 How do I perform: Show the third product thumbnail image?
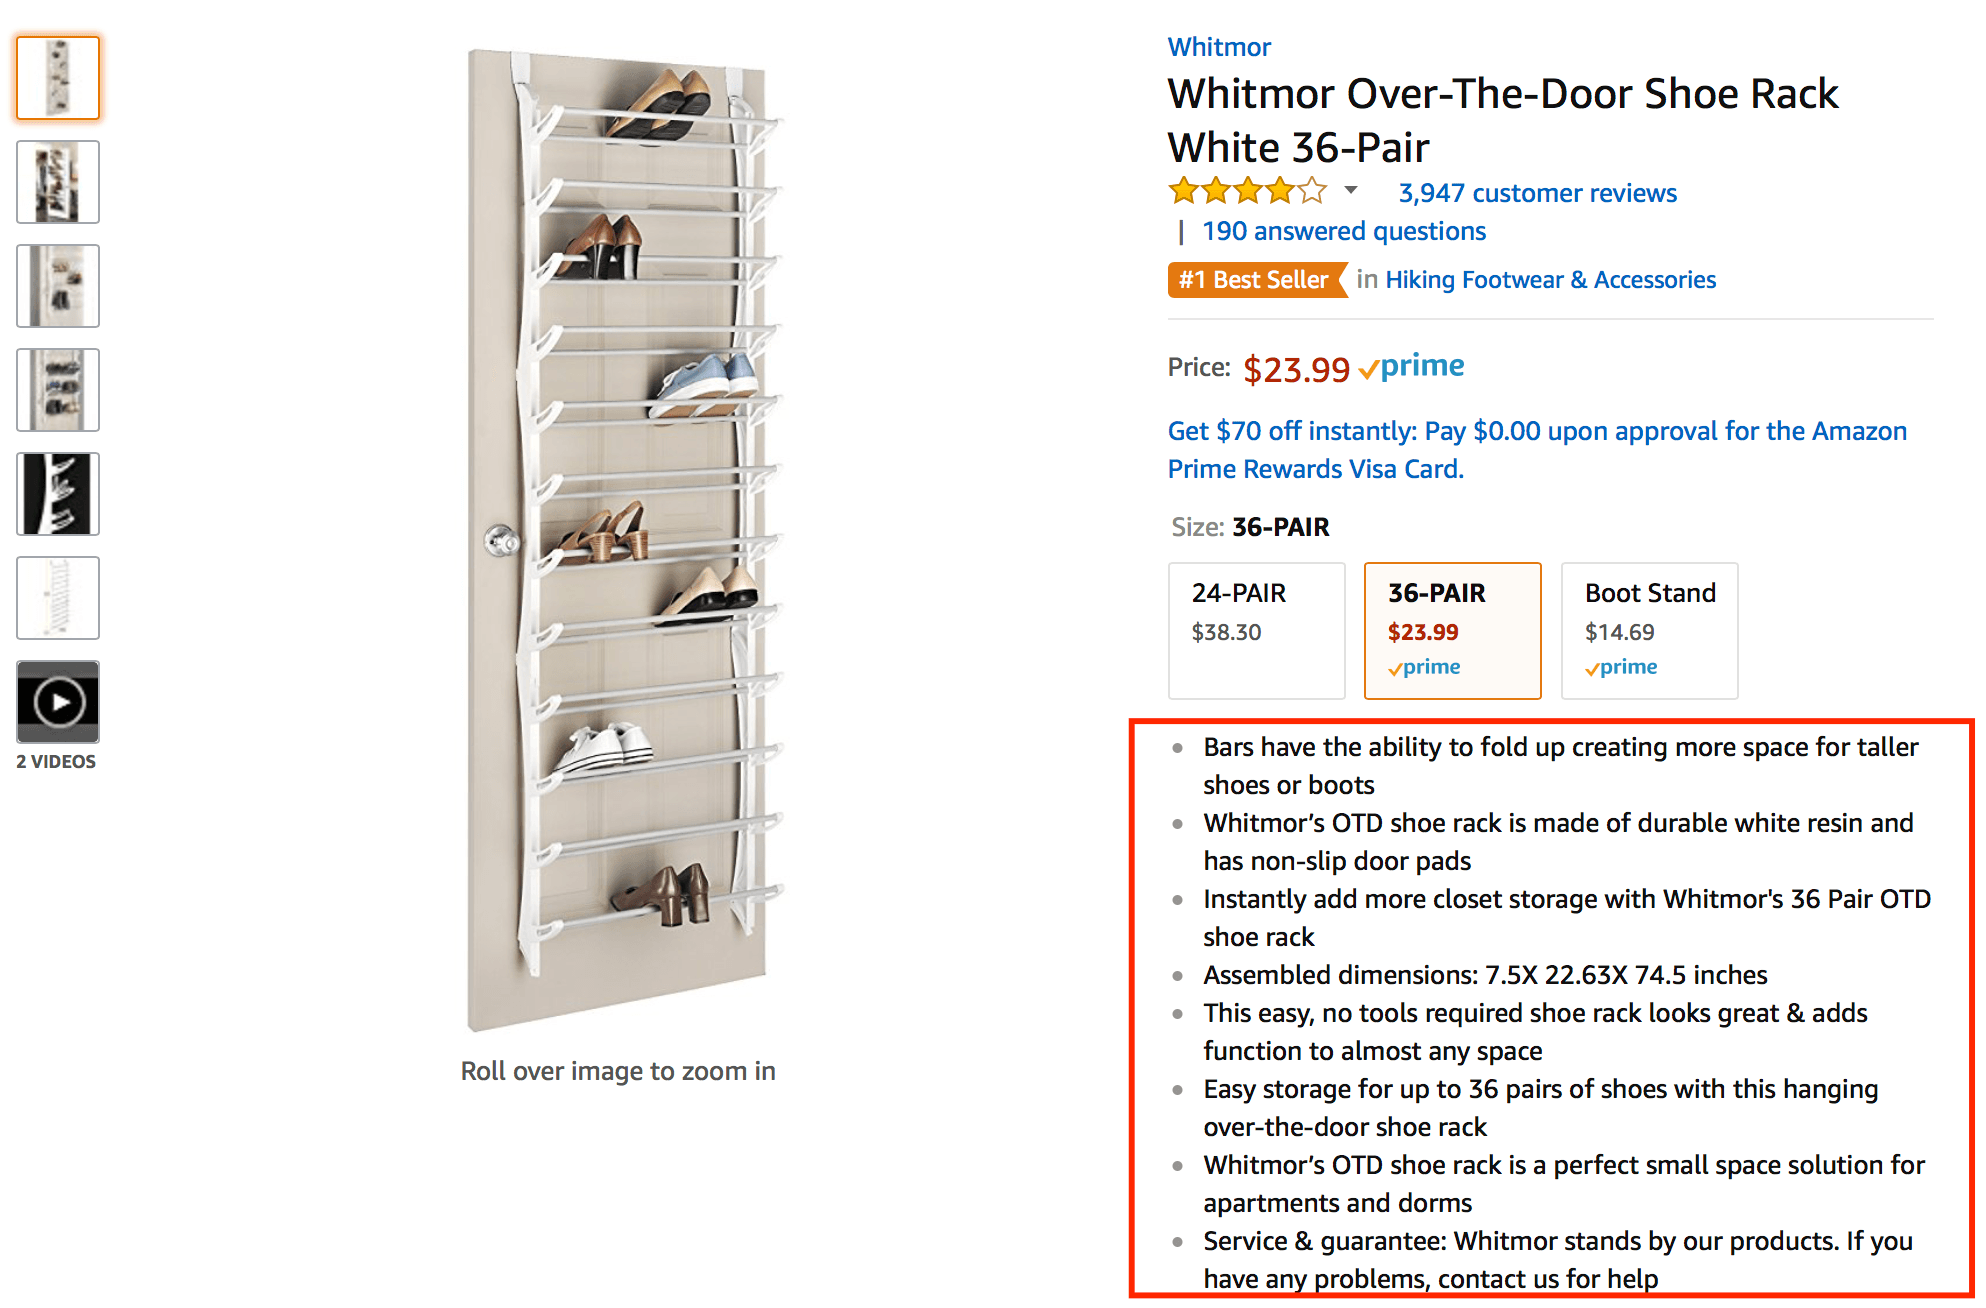[x=58, y=286]
